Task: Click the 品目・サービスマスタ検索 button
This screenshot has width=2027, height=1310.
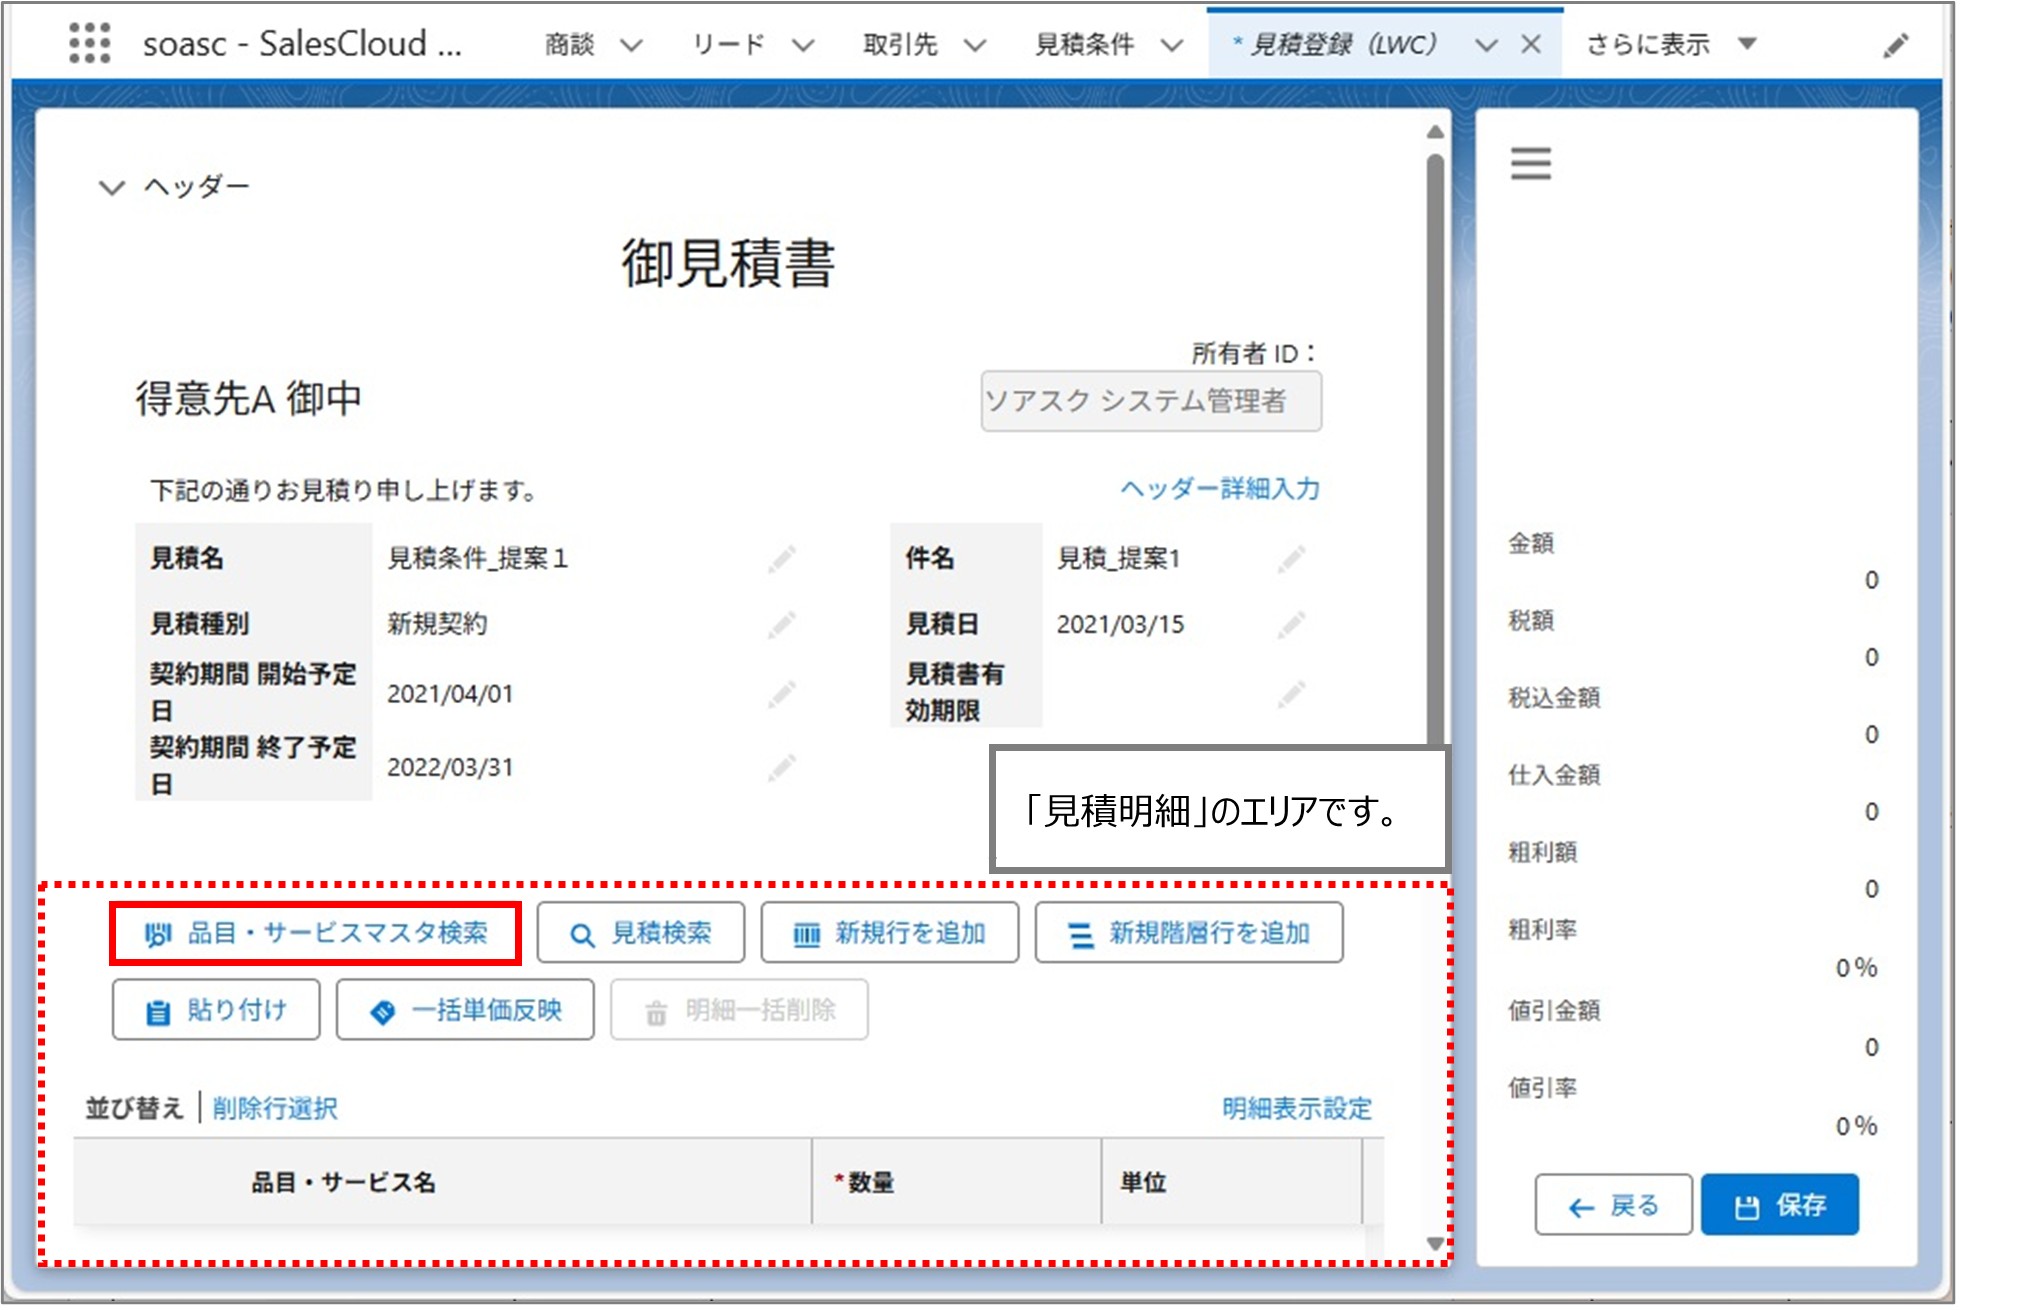Action: pyautogui.click(x=317, y=932)
